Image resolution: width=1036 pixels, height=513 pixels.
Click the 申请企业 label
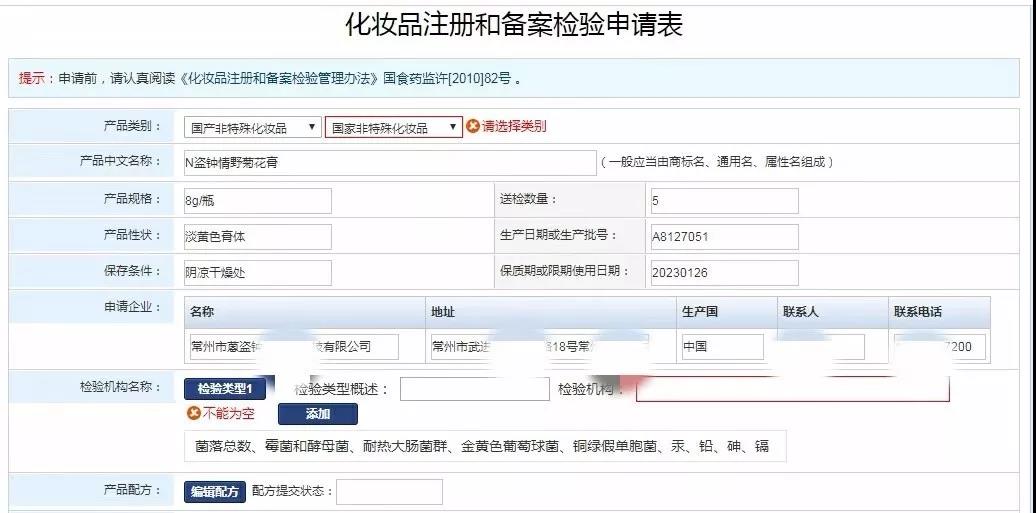click(132, 307)
